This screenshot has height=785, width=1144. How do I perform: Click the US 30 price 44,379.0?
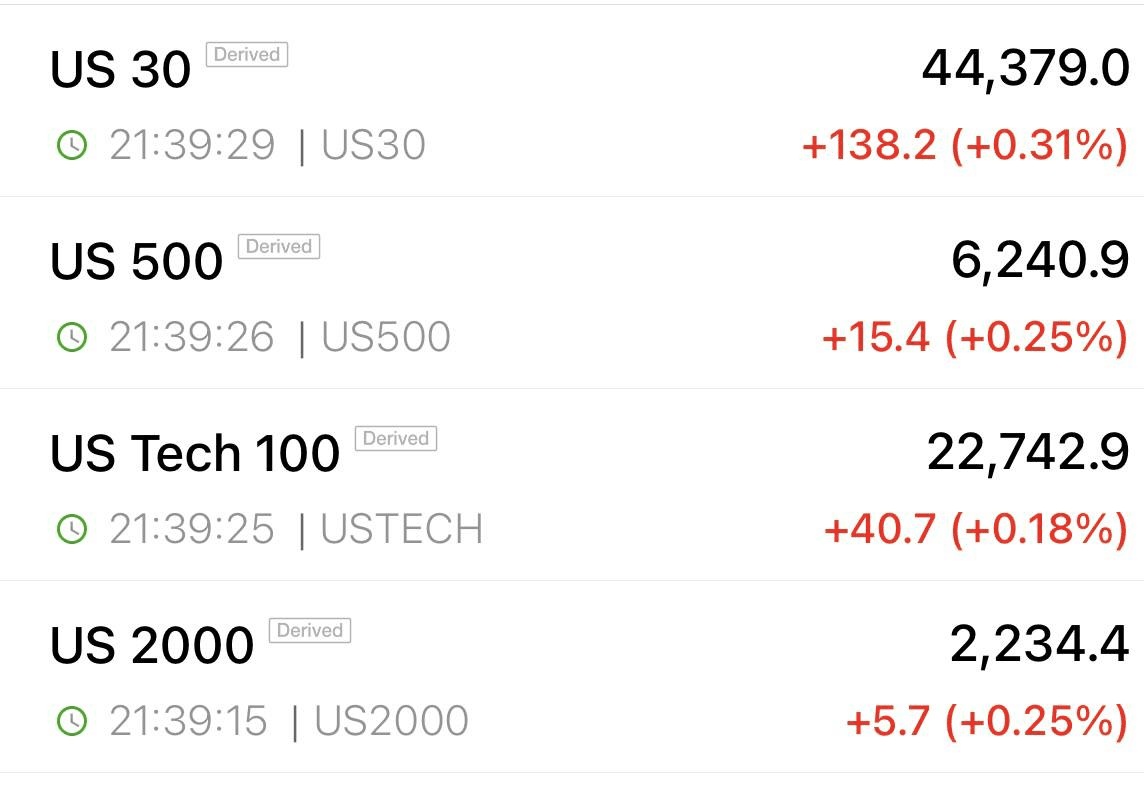[x=1026, y=70]
